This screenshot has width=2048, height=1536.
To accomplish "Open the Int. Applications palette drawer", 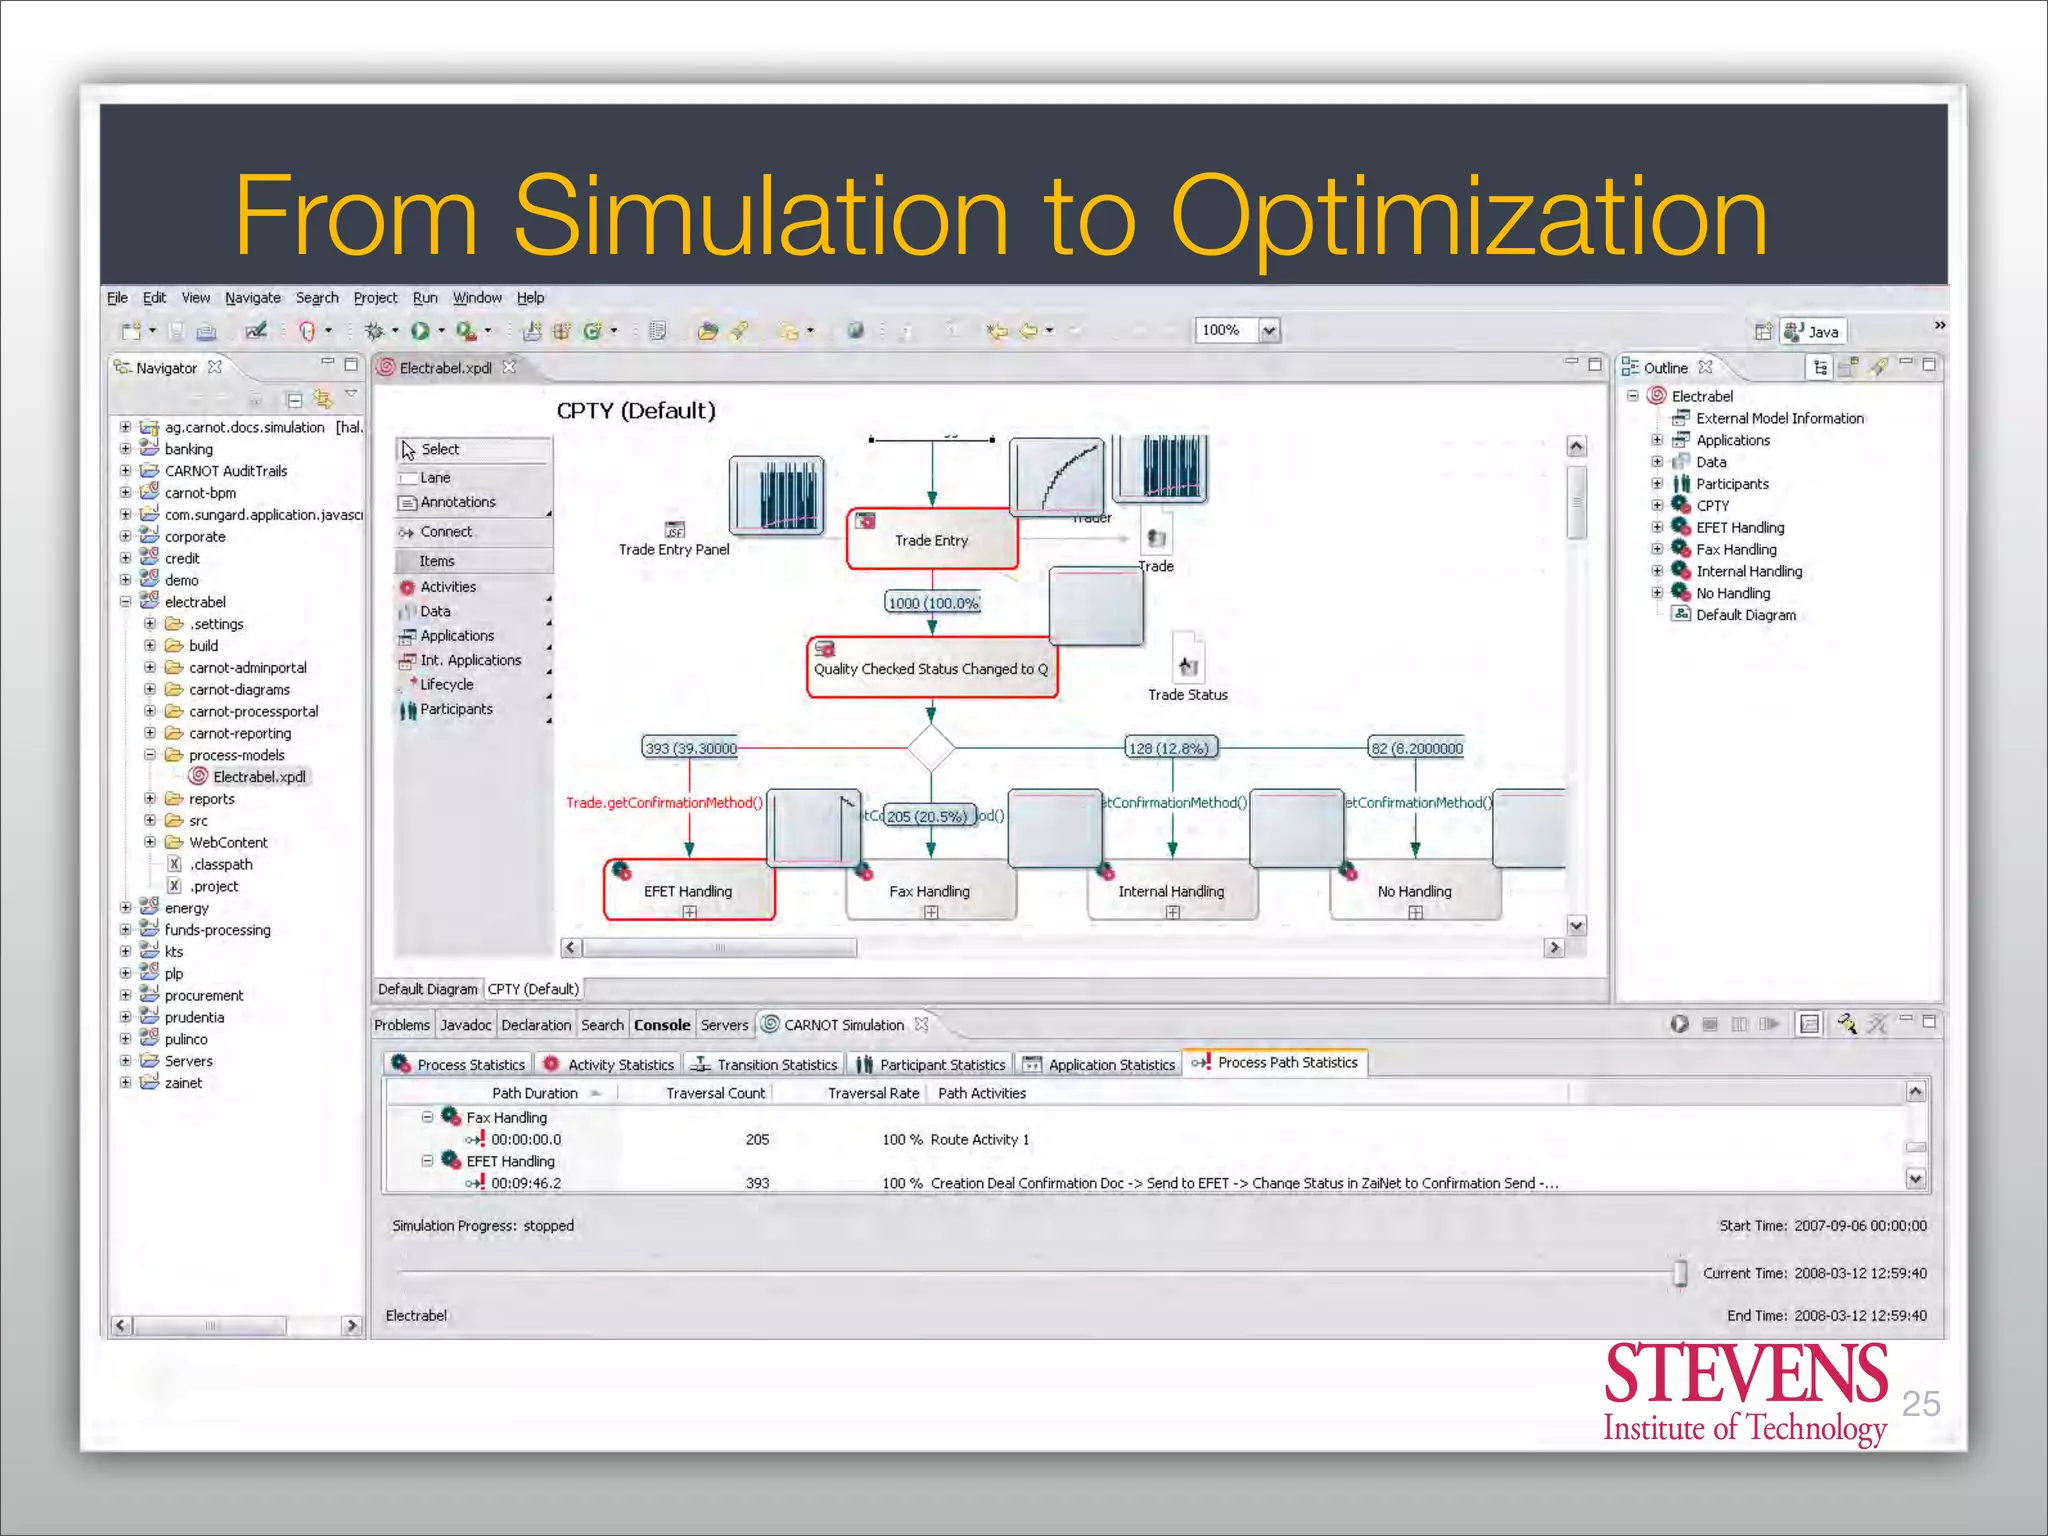I will click(474, 660).
